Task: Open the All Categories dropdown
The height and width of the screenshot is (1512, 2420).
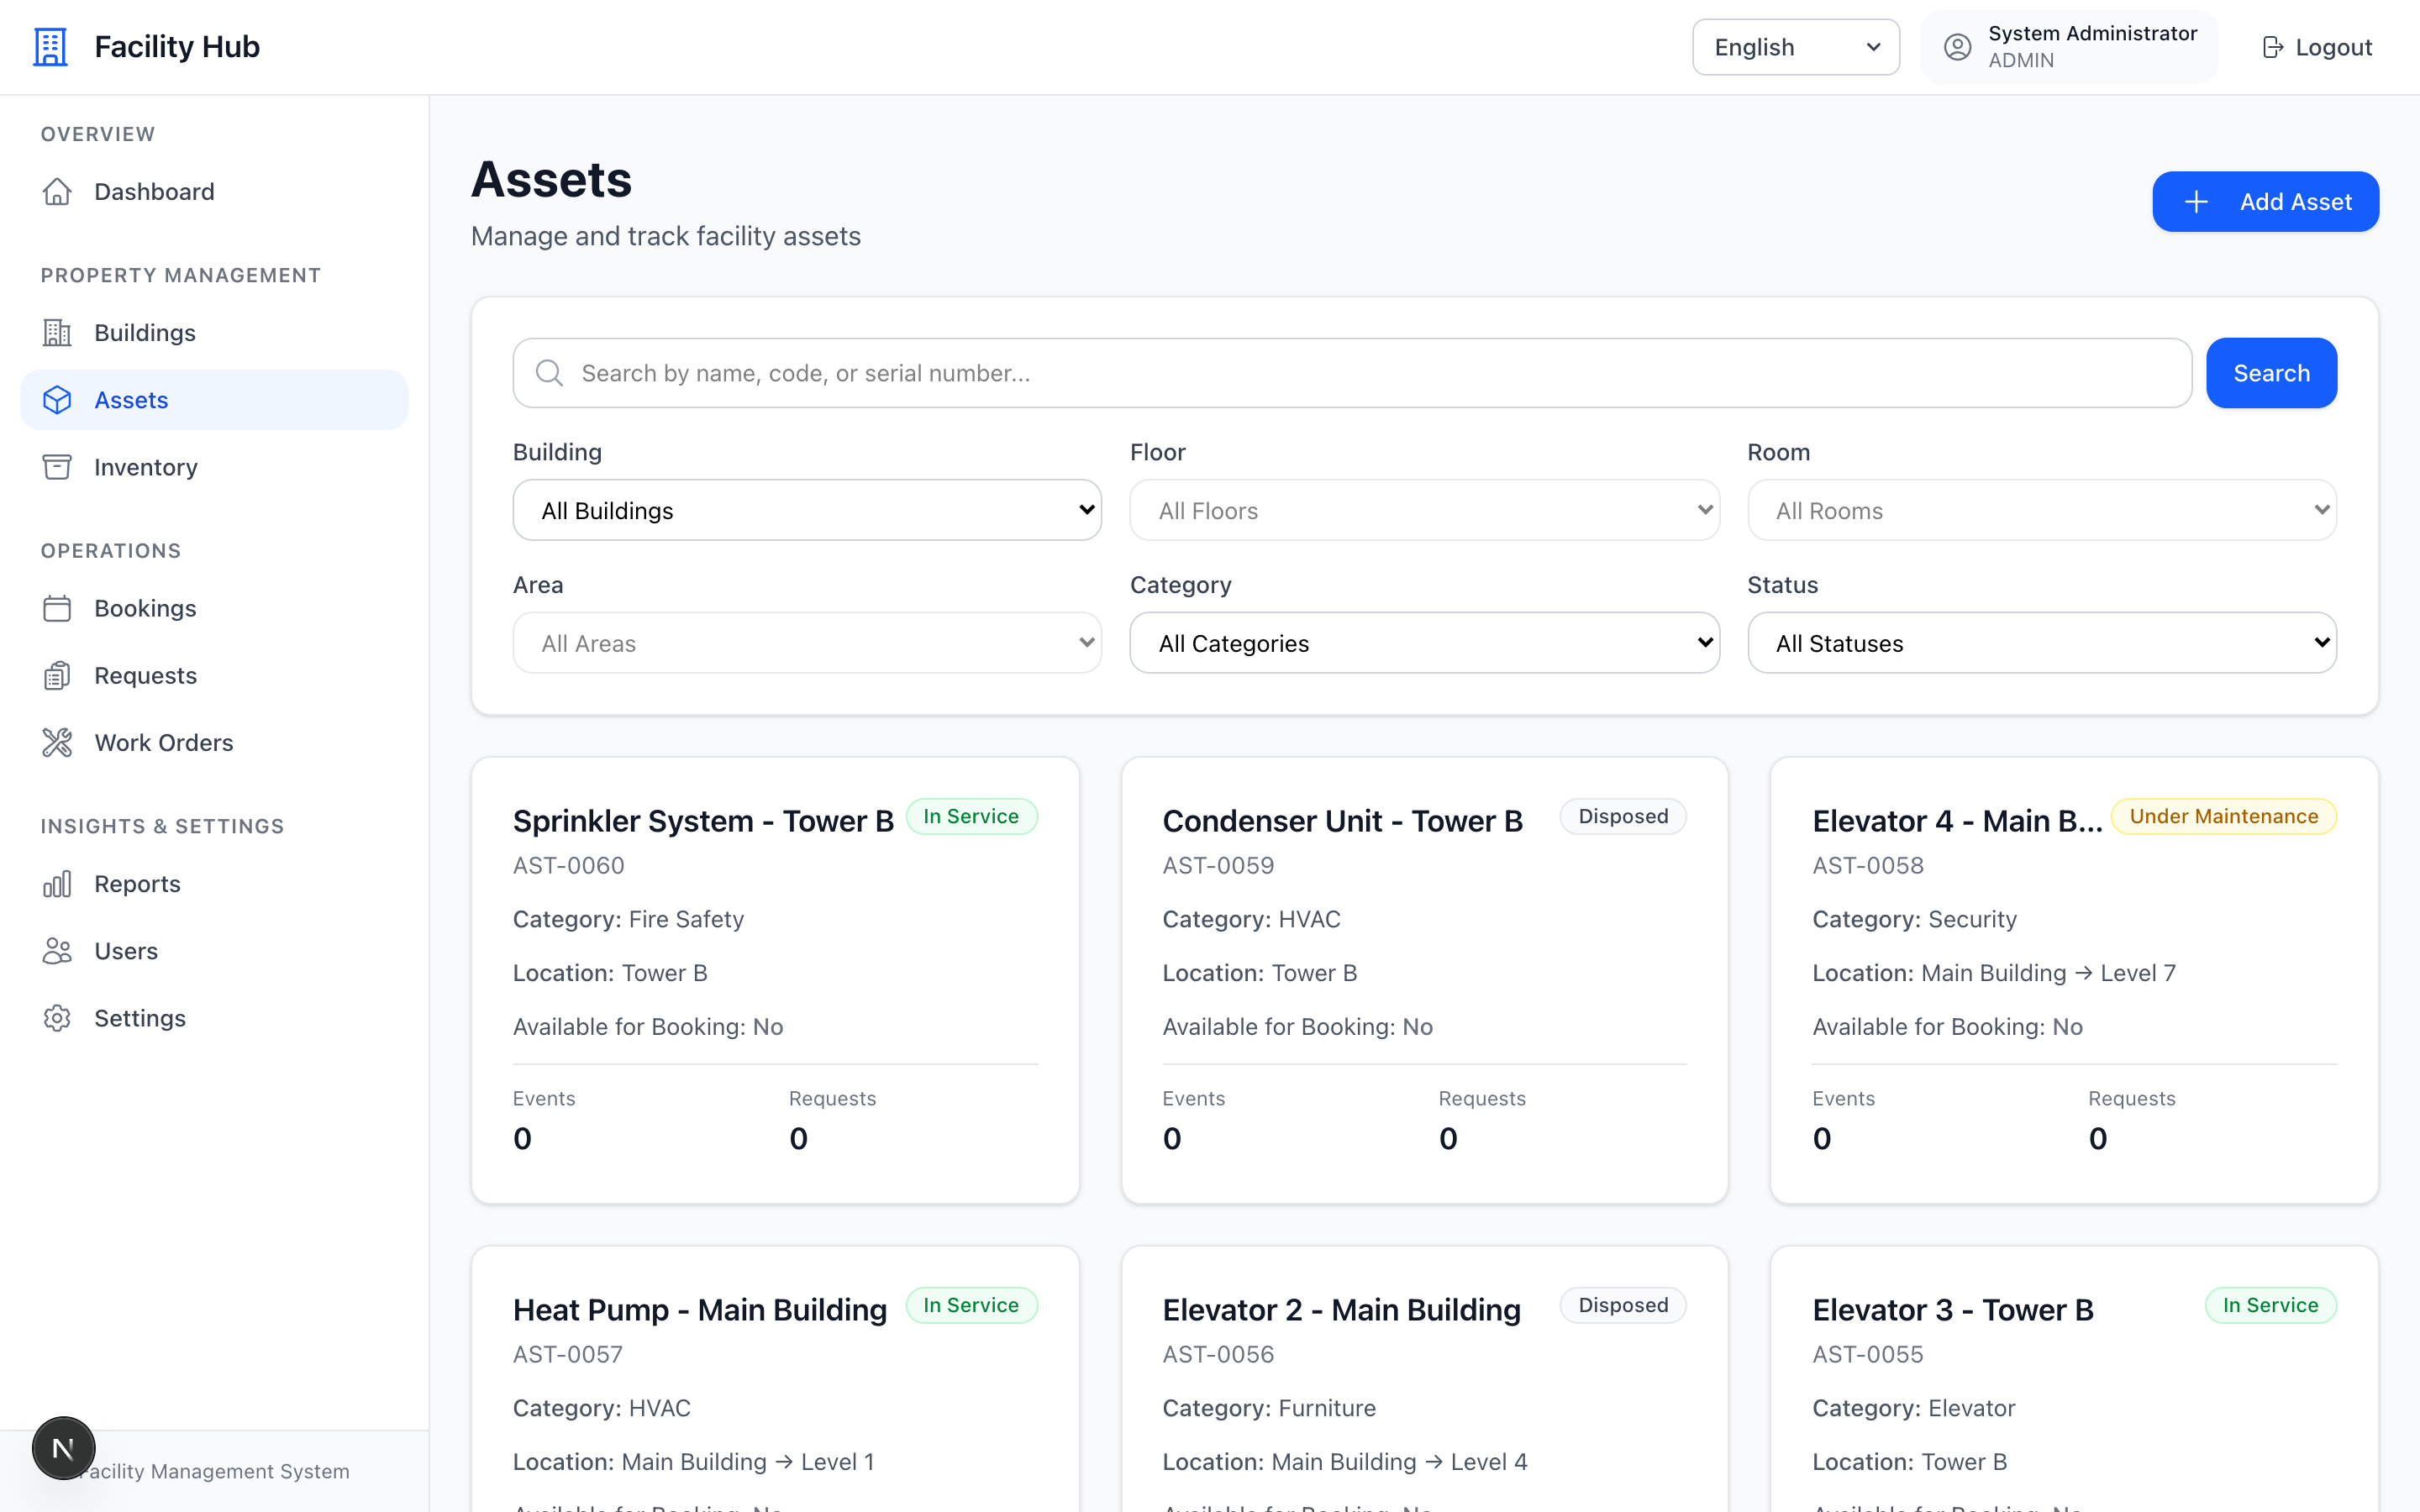Action: point(1424,643)
